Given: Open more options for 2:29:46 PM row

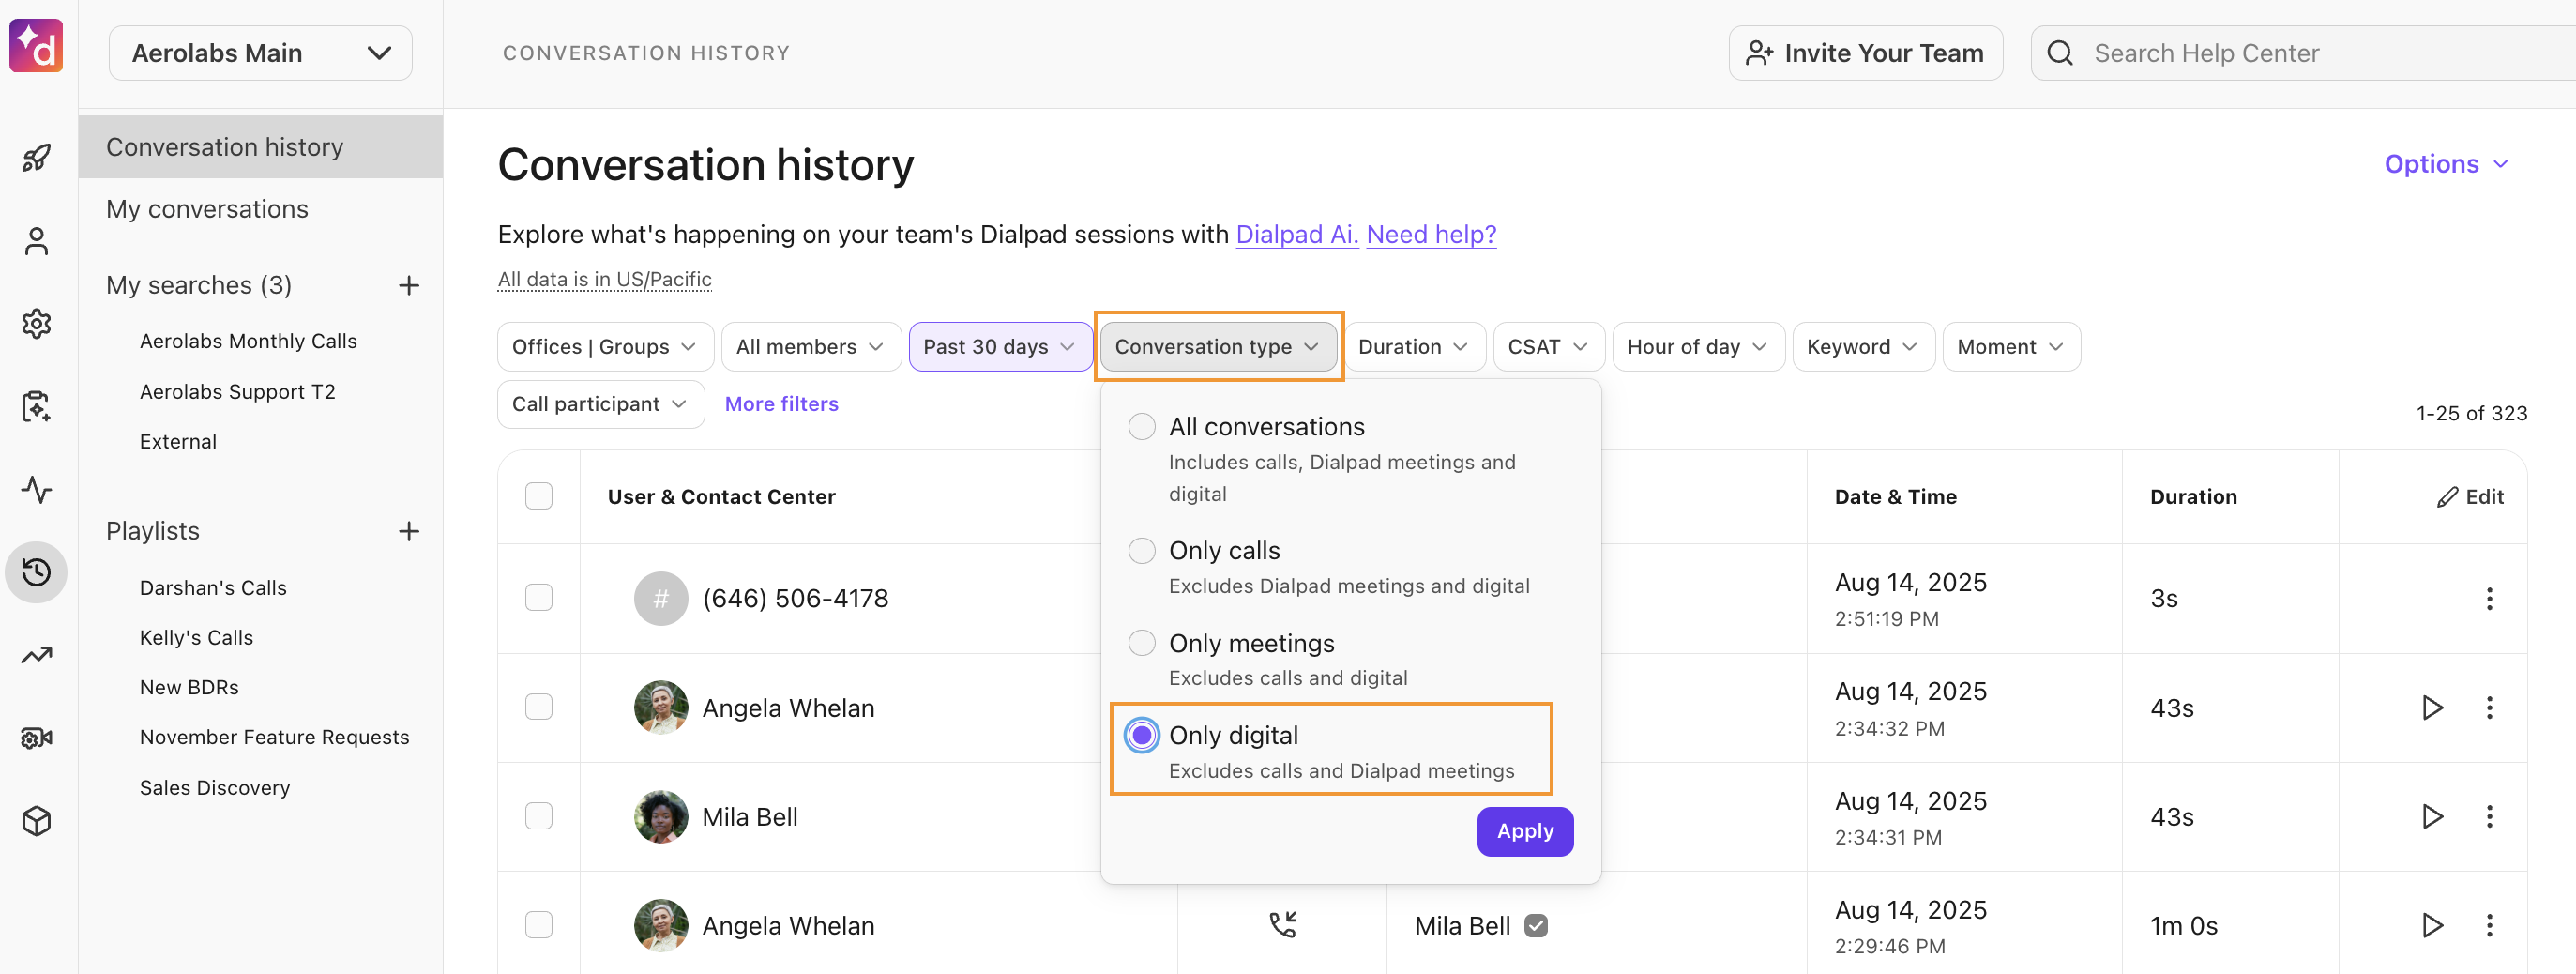Looking at the screenshot, I should (x=2489, y=926).
